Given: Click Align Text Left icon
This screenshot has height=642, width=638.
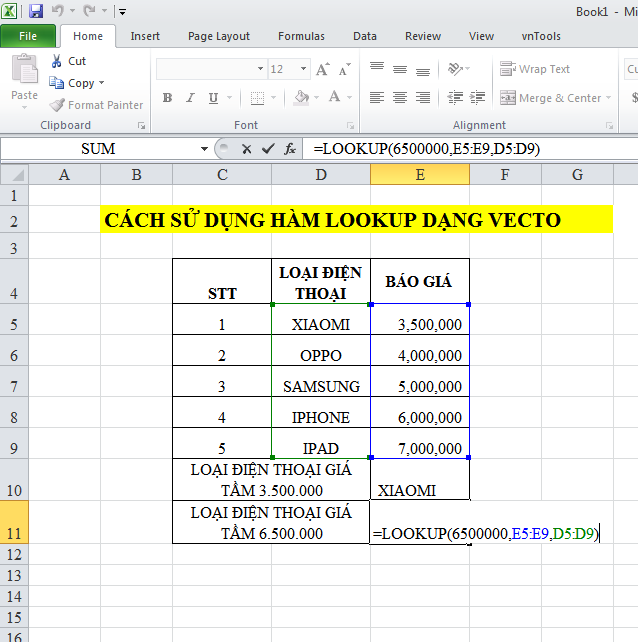Looking at the screenshot, I should (377, 98).
